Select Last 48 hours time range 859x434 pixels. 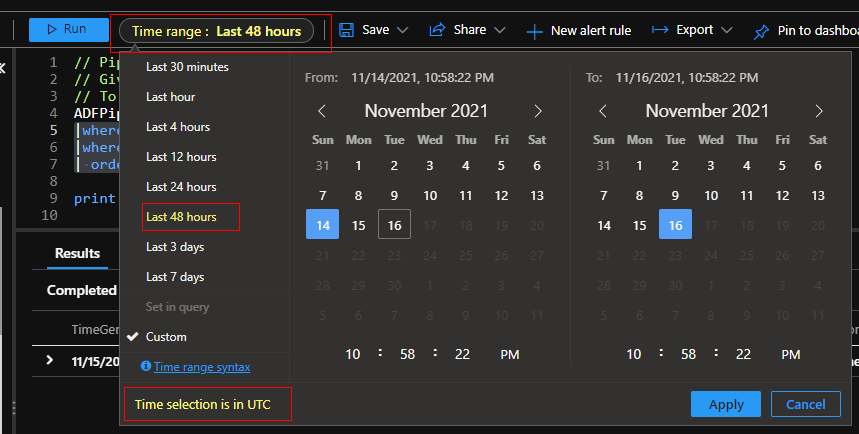pos(181,217)
